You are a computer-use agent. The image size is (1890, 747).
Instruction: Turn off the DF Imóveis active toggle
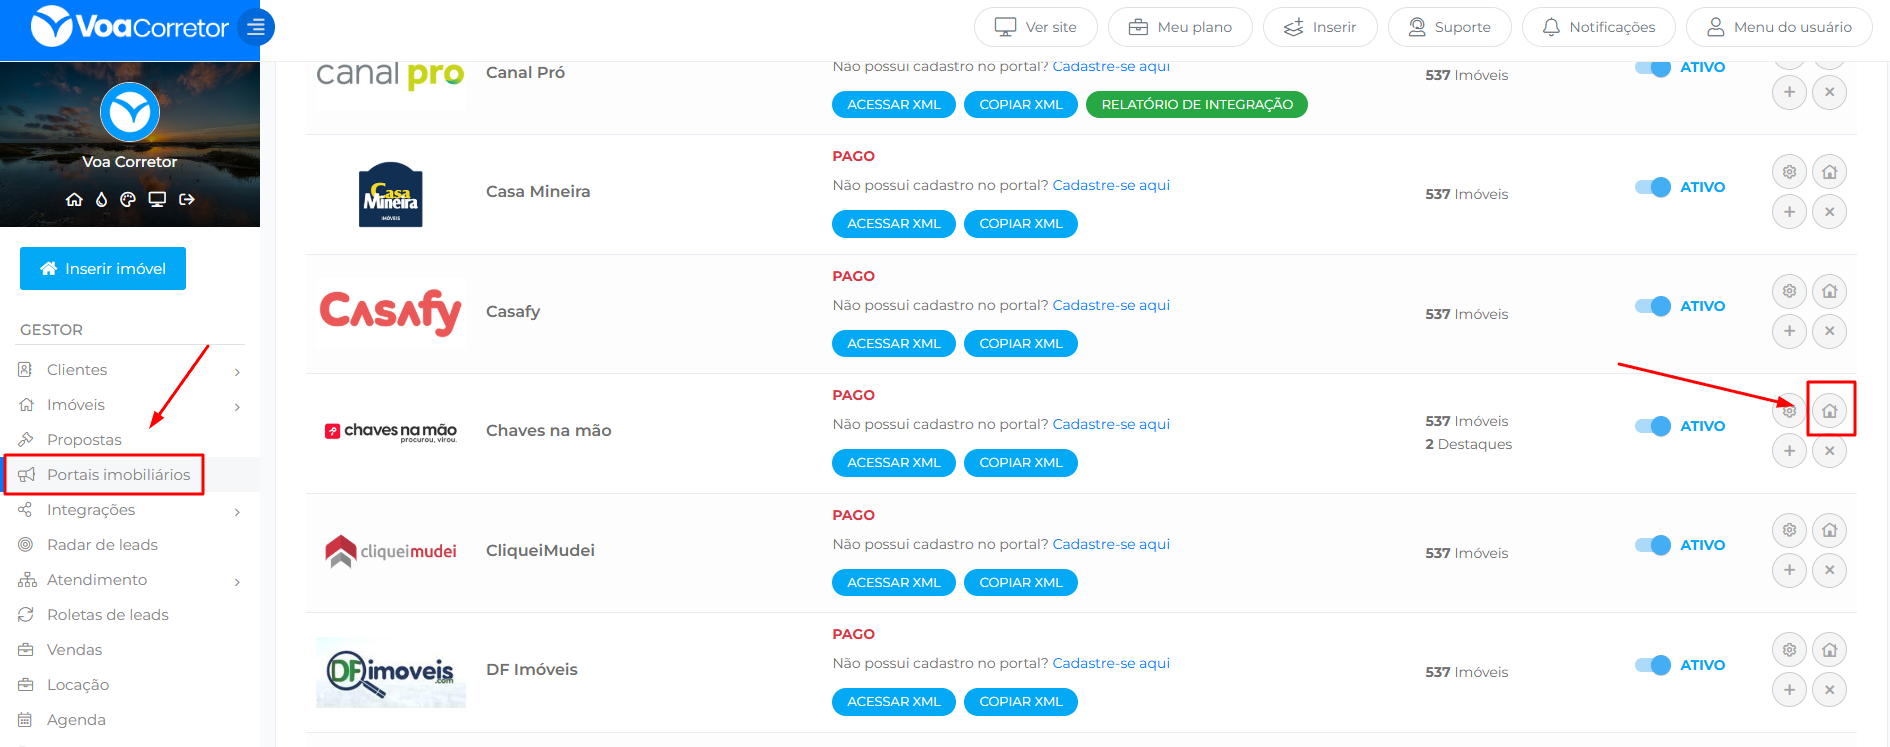pos(1652,665)
